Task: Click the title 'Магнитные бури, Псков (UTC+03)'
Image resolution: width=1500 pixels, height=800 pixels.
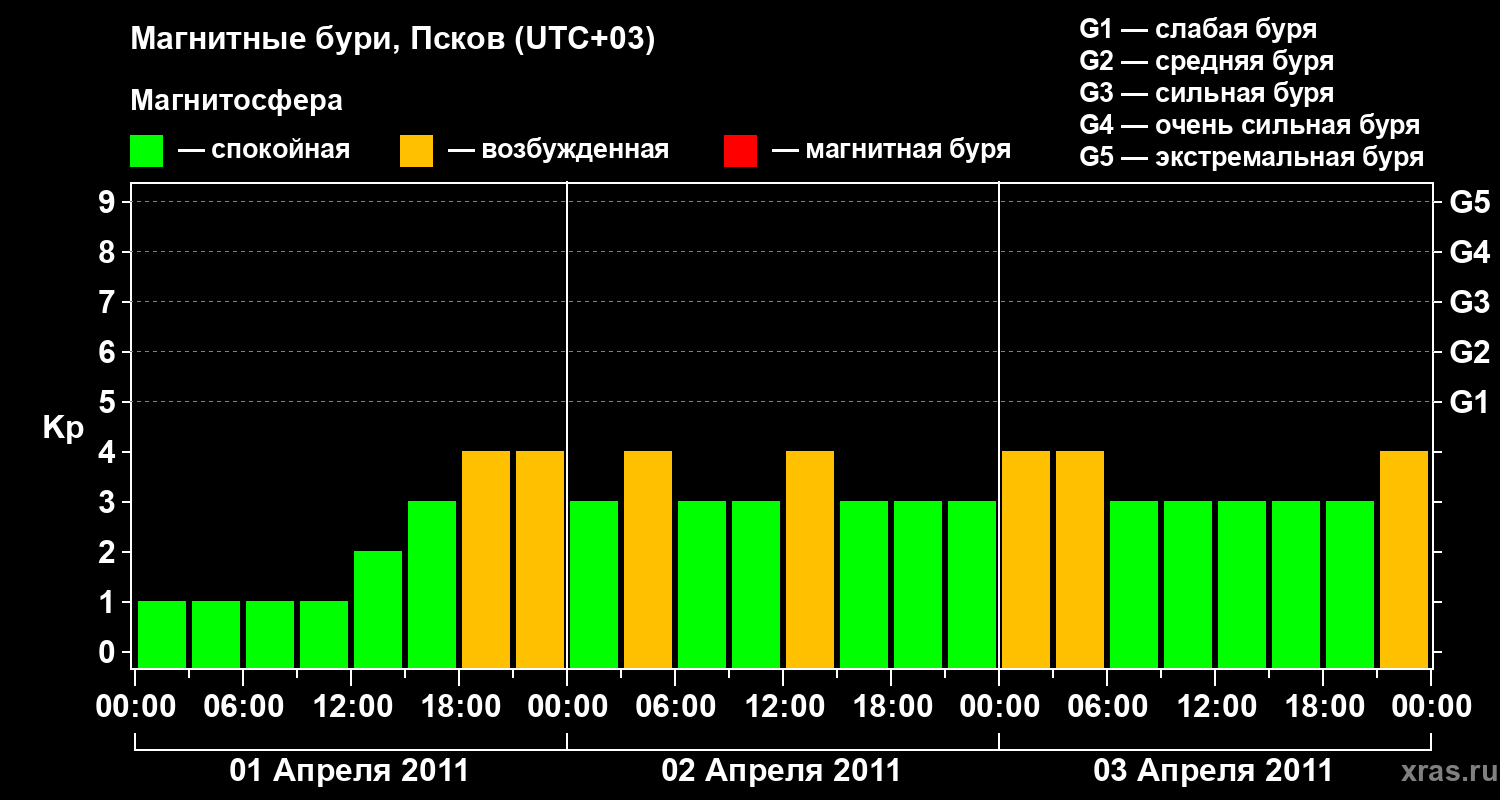Action: [x=393, y=41]
